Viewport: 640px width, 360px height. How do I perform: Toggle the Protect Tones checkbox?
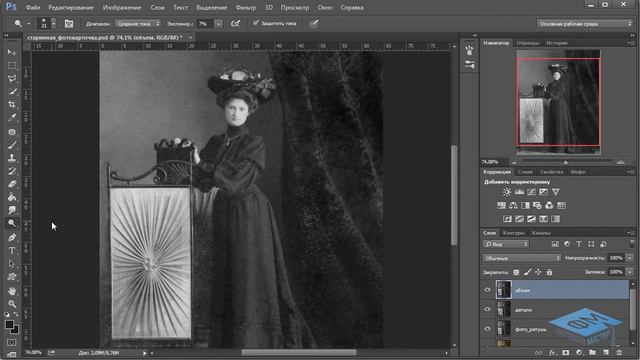pos(256,23)
